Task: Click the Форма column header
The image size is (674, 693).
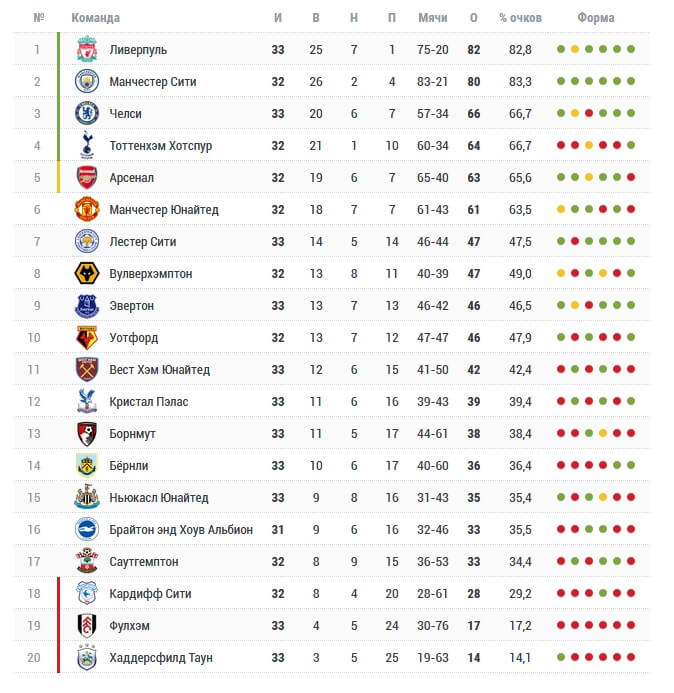Action: pyautogui.click(x=596, y=18)
